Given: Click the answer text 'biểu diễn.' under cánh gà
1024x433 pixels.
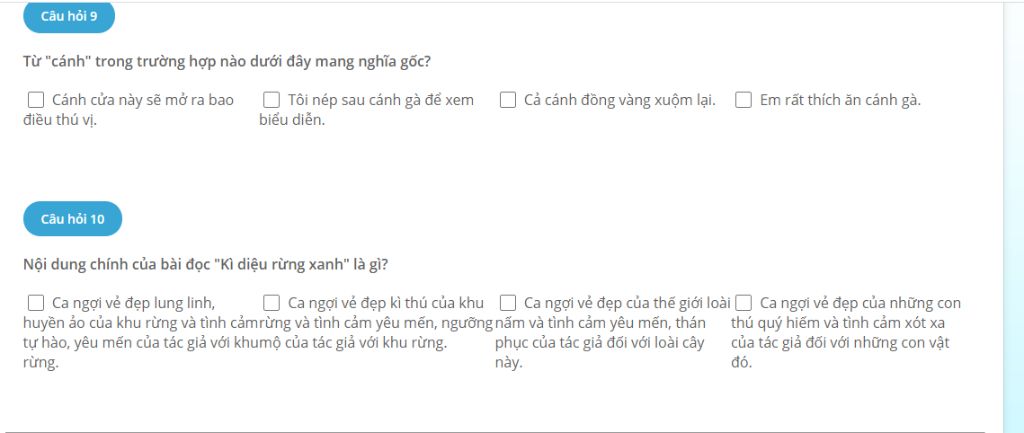Looking at the screenshot, I should point(292,121).
